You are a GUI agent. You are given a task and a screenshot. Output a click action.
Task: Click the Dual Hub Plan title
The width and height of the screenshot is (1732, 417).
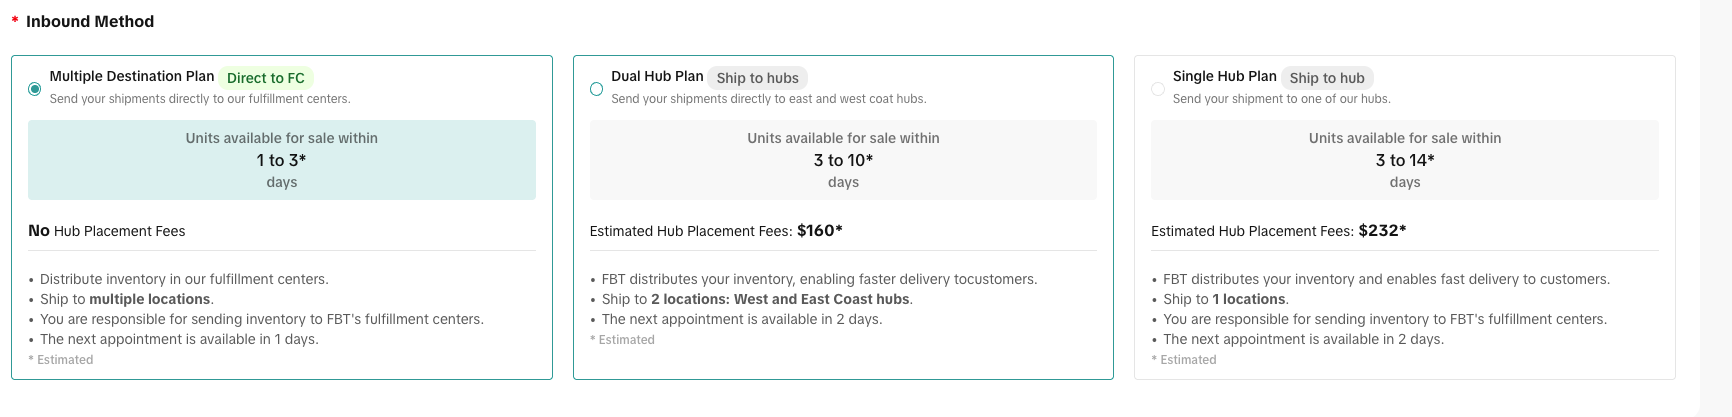[x=657, y=76]
